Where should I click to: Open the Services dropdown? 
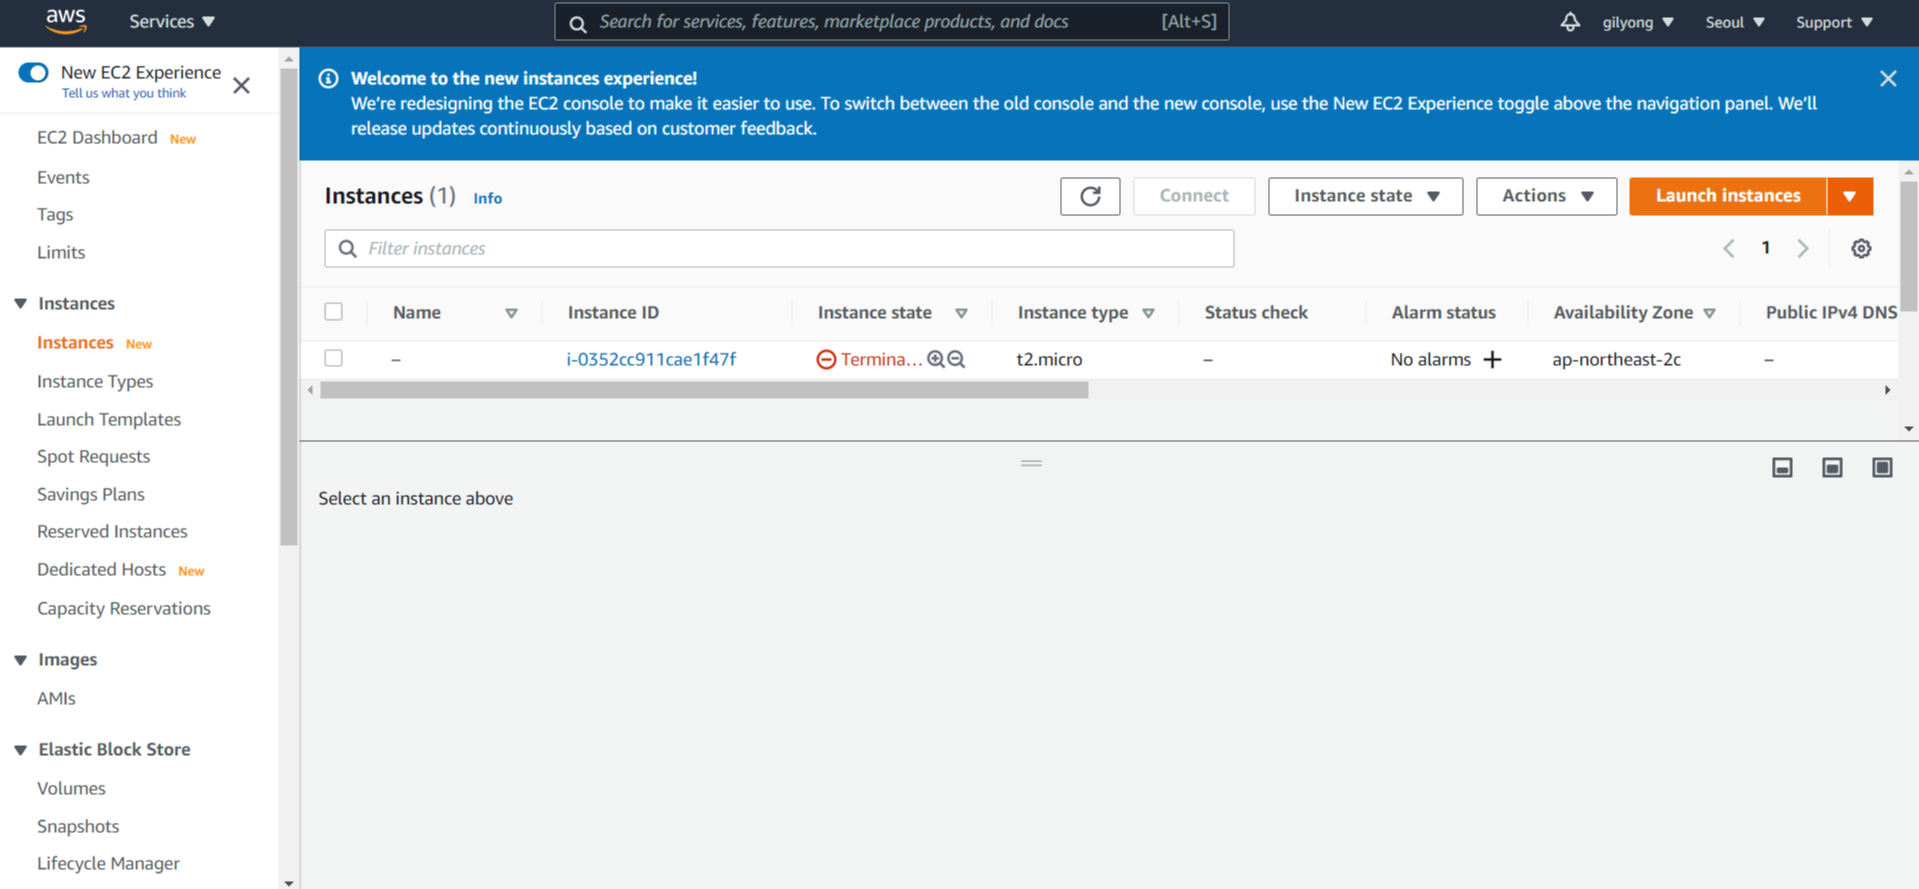coord(172,21)
